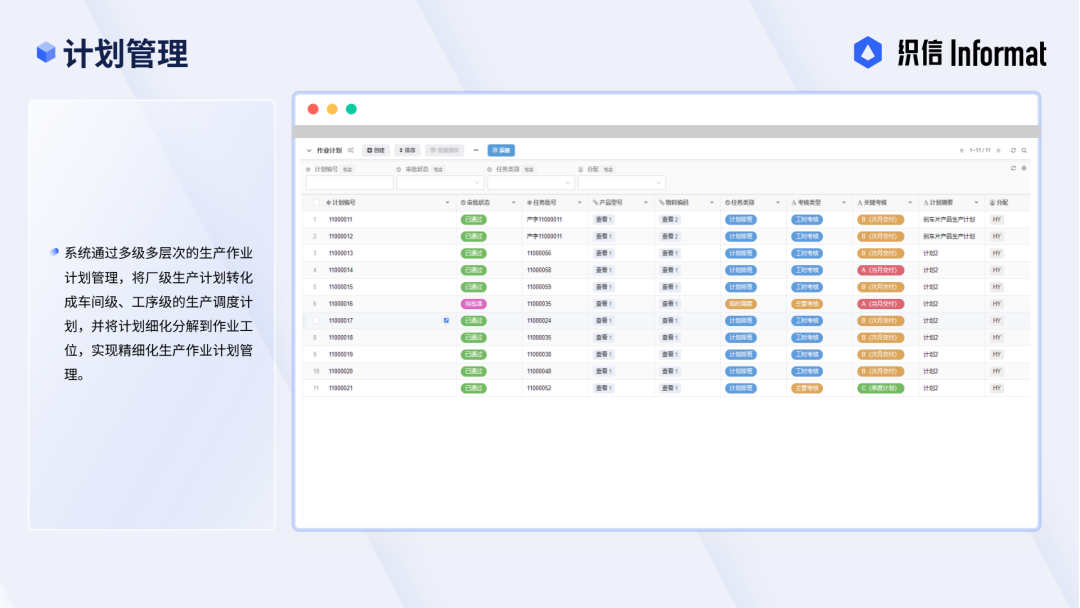Click the 创建 create button
The width and height of the screenshot is (1080, 608).
(376, 150)
